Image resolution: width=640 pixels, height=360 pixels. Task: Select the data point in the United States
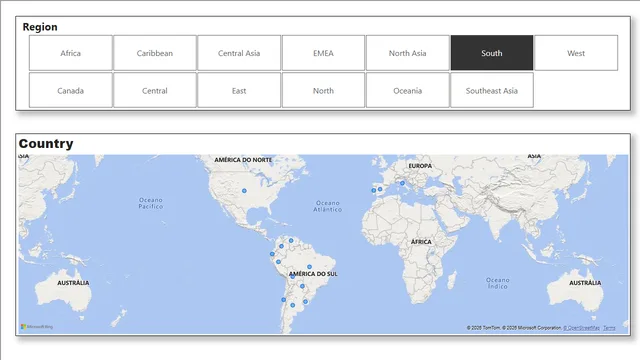point(244,191)
